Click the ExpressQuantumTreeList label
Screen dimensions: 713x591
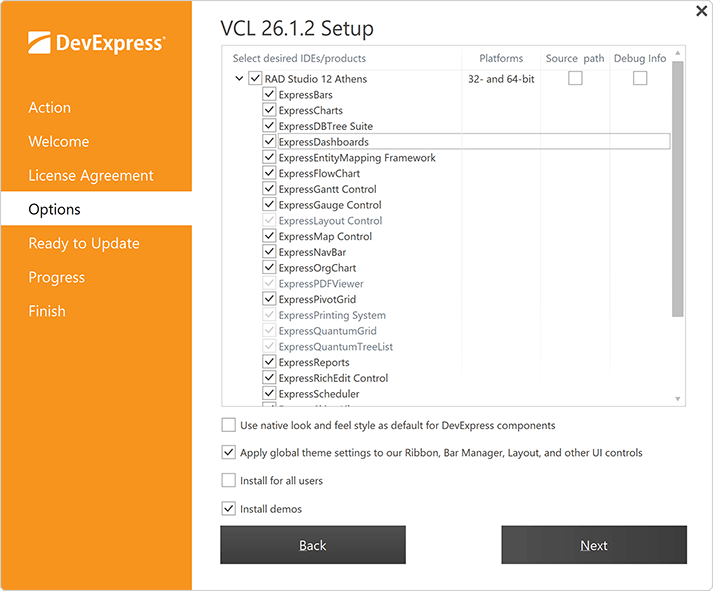(336, 347)
